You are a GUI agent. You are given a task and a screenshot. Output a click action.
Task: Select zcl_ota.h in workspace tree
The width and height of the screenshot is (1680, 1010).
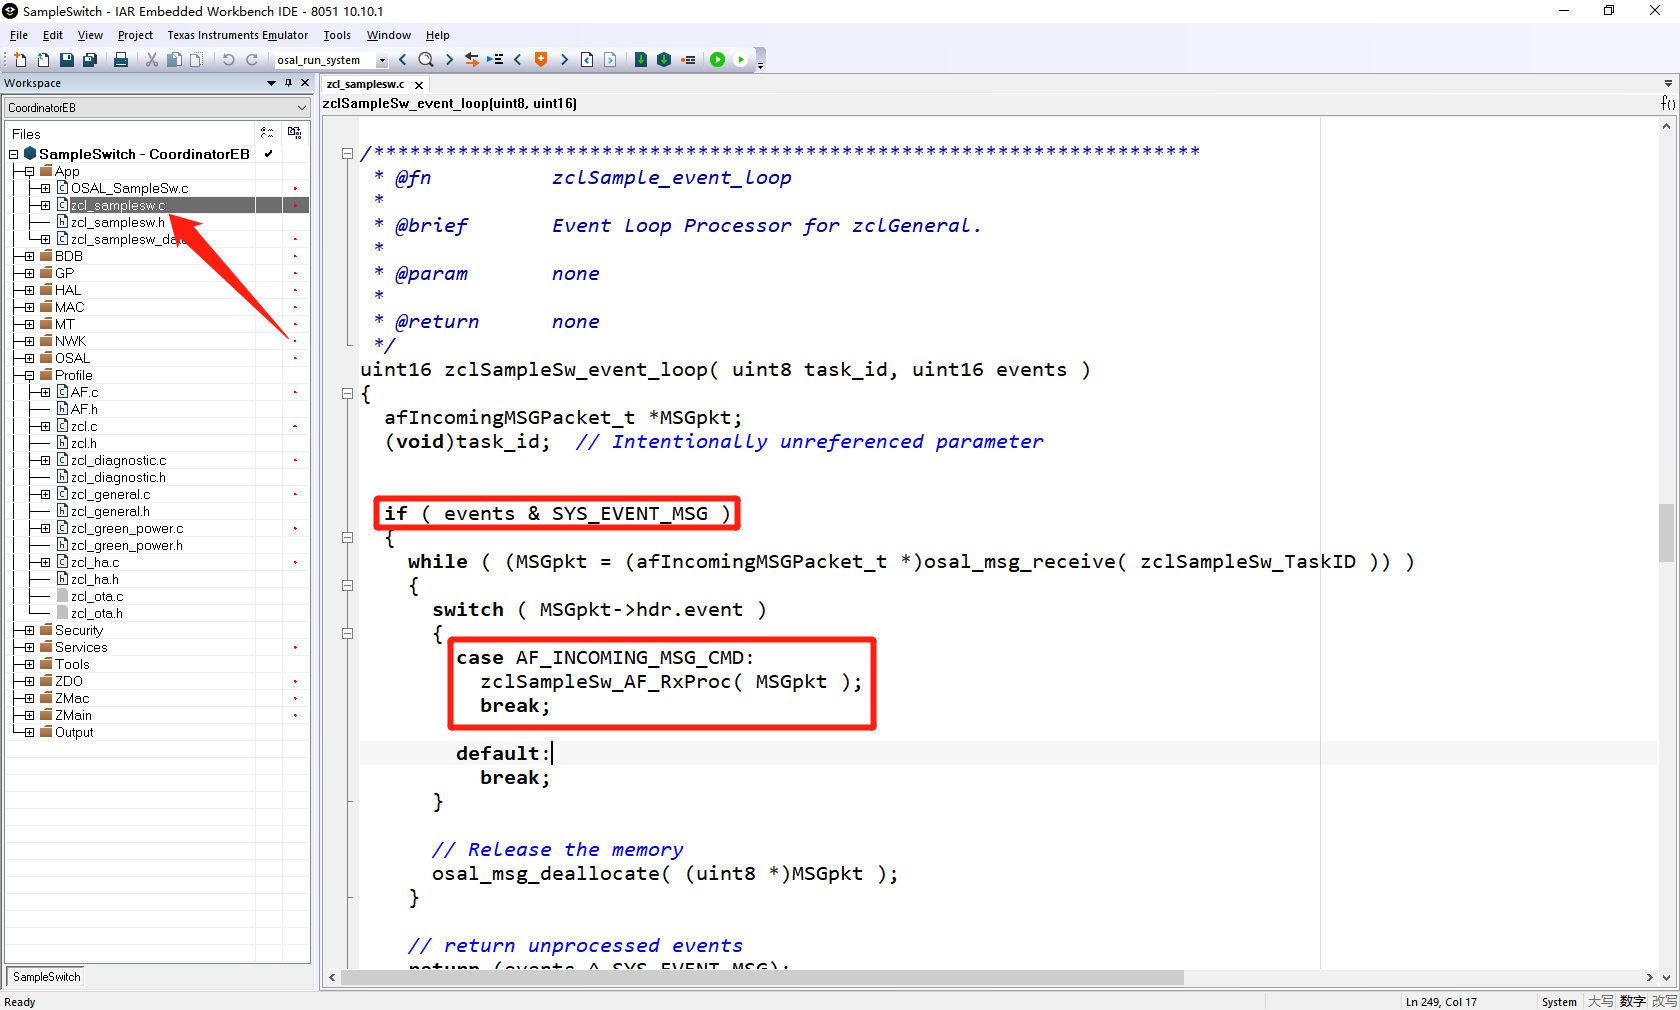click(96, 614)
